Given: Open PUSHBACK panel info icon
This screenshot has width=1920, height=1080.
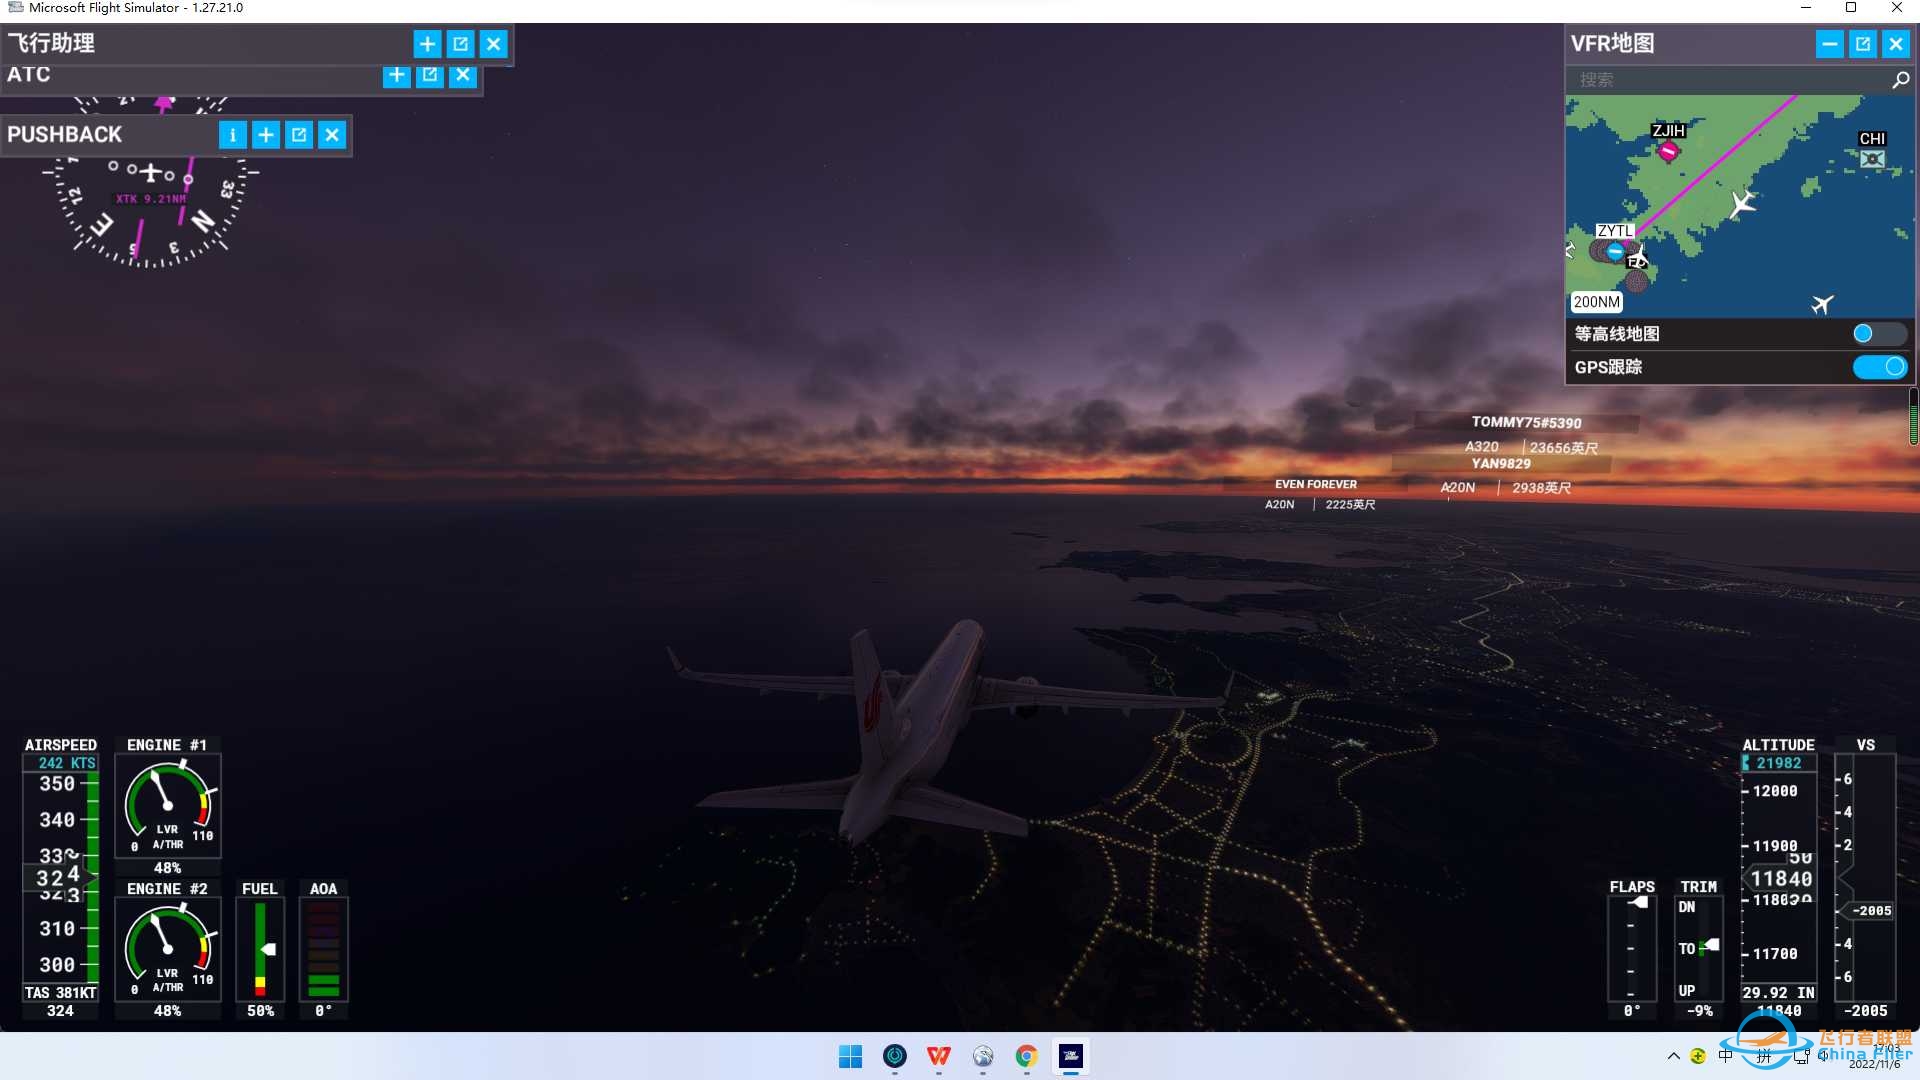Looking at the screenshot, I should pyautogui.click(x=232, y=135).
